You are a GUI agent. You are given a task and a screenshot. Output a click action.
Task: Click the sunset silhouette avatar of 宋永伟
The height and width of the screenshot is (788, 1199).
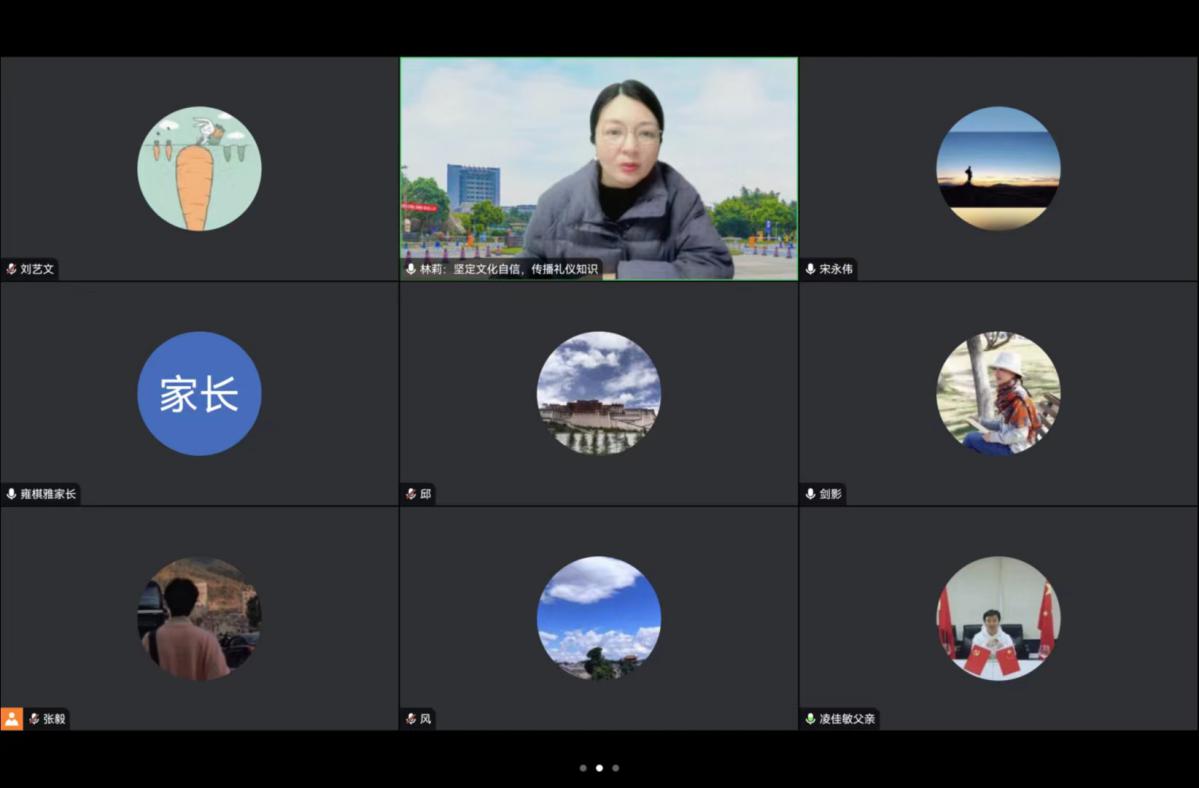point(998,169)
